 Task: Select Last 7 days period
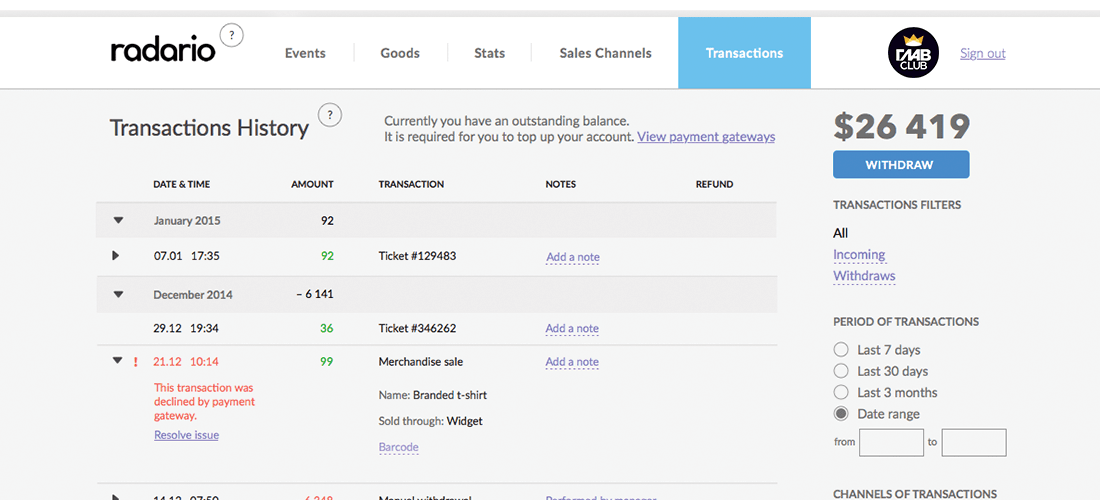(x=841, y=350)
